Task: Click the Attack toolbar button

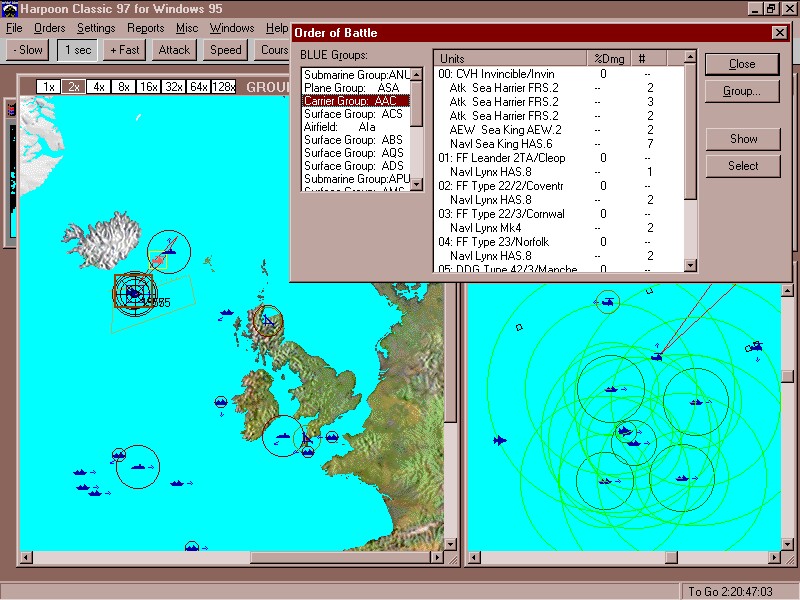Action: (174, 50)
